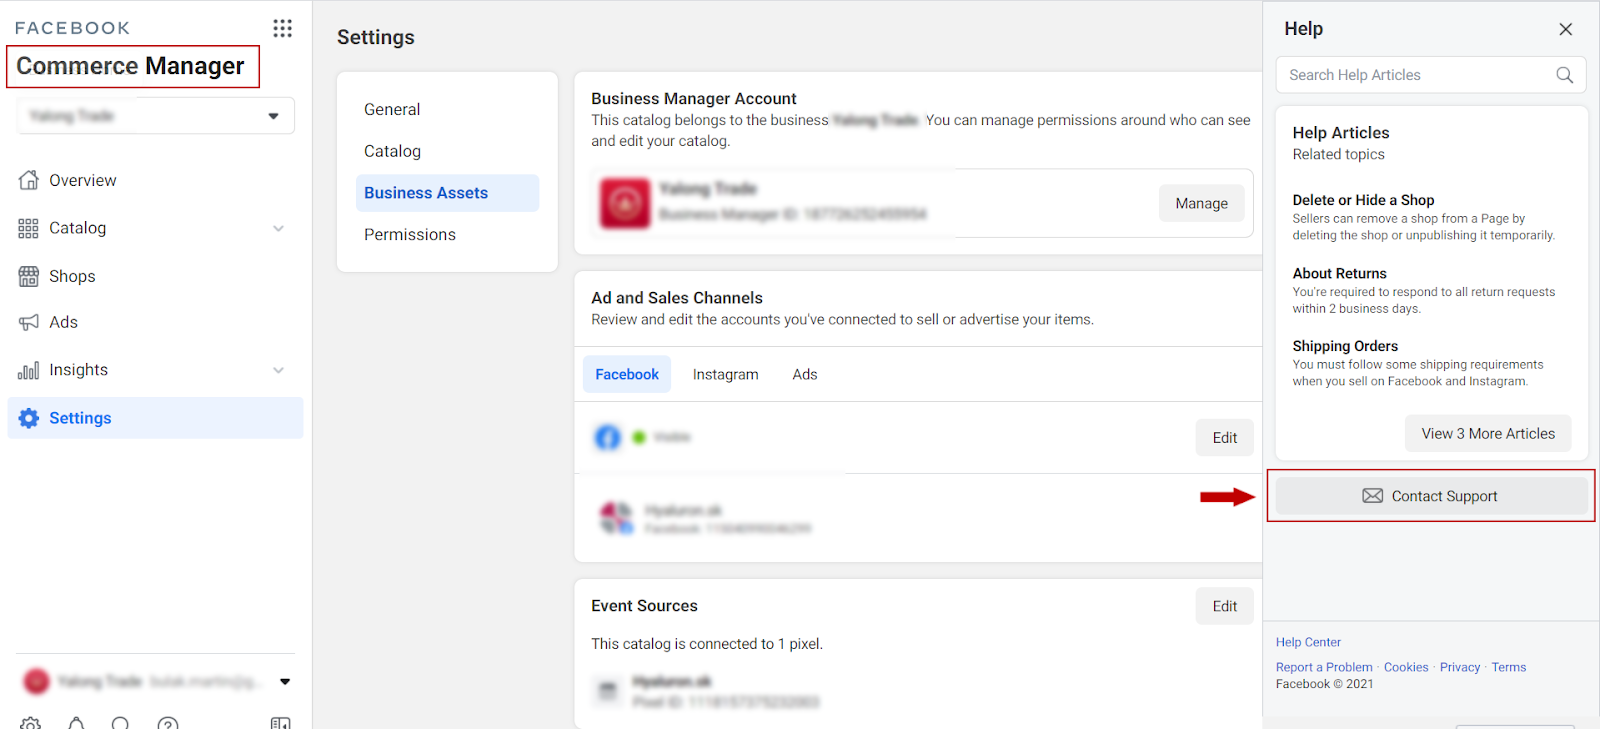Image resolution: width=1600 pixels, height=729 pixels.
Task: Click the FACEBOOK wordmark
Action: 72,28
